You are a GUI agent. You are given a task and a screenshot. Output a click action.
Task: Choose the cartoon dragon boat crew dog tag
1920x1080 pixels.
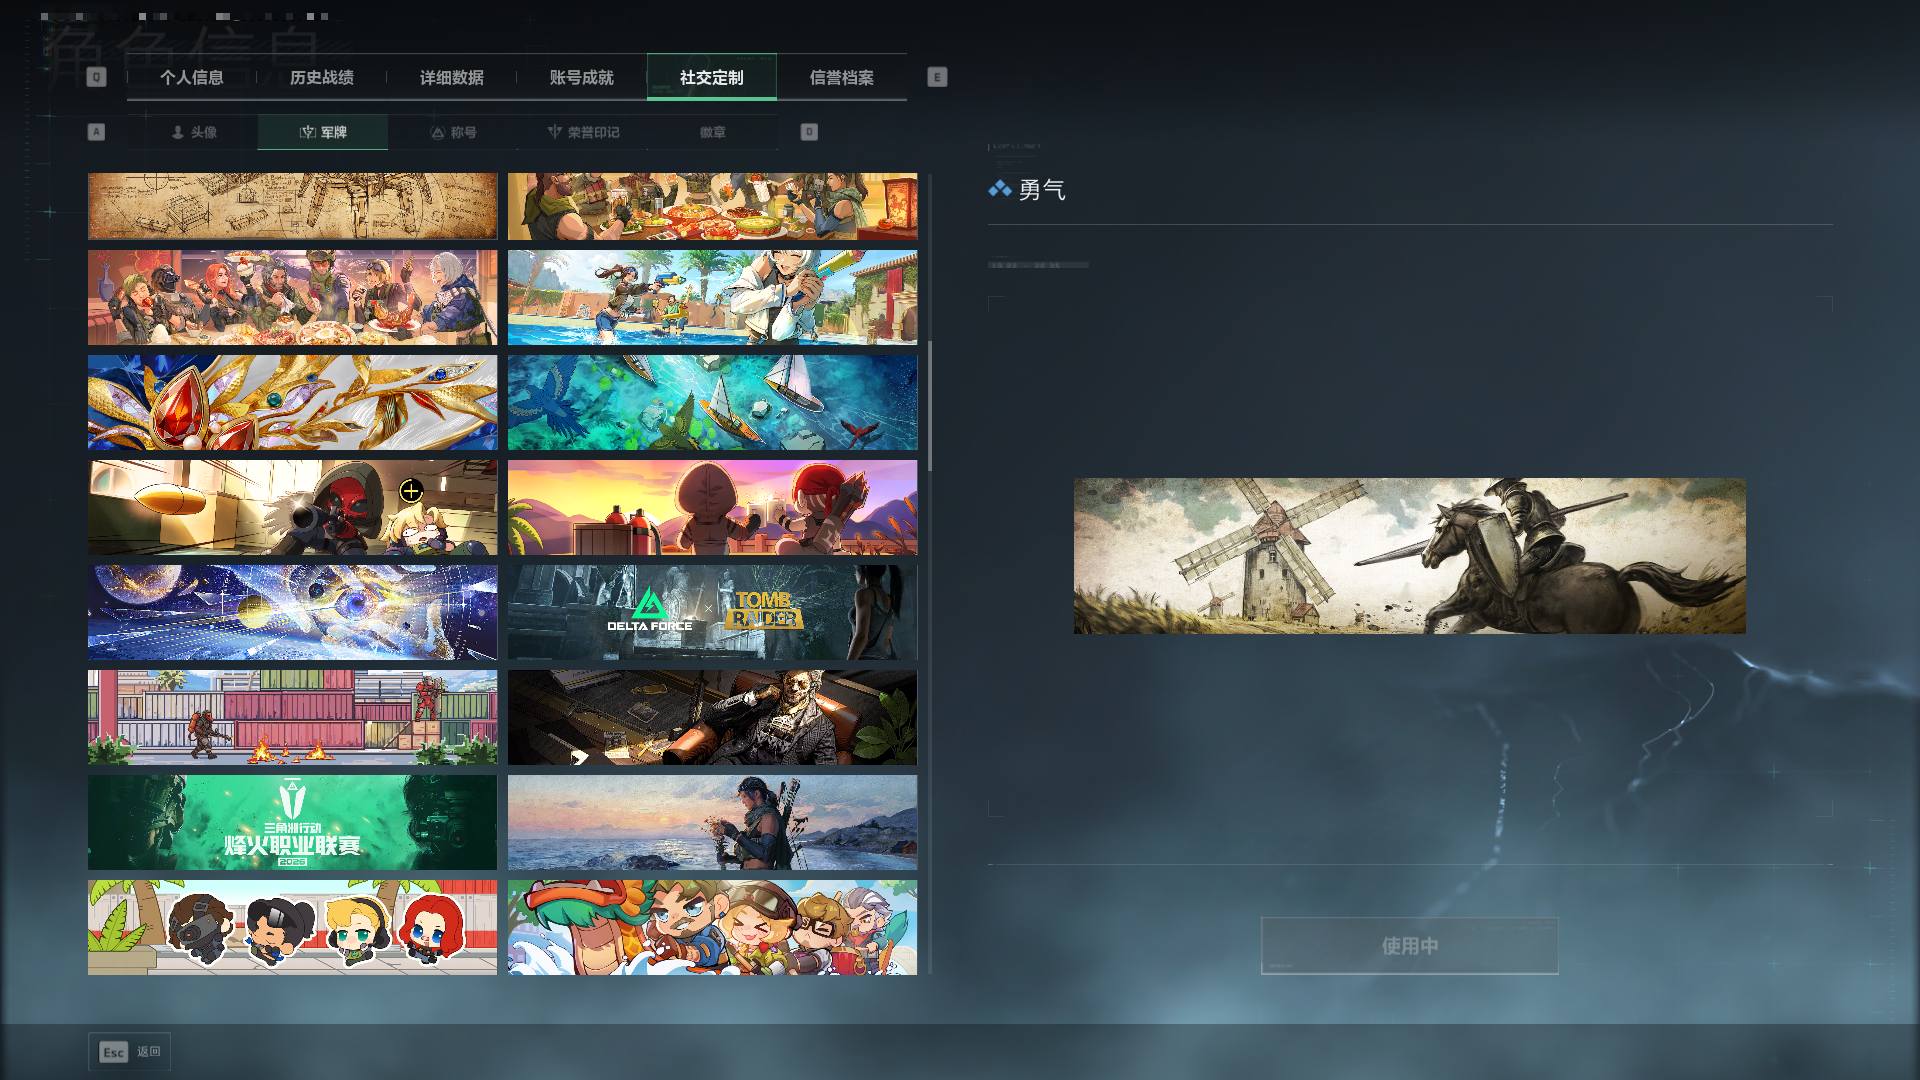[712, 928]
